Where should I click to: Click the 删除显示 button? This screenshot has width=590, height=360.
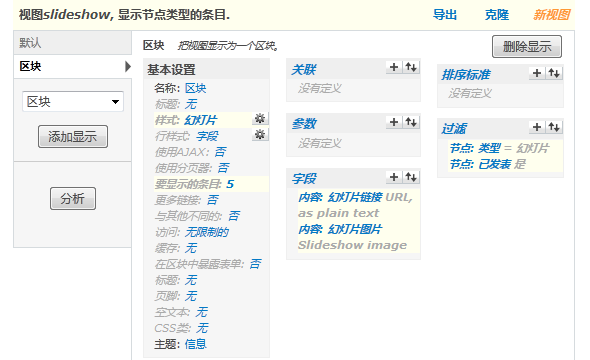click(527, 47)
